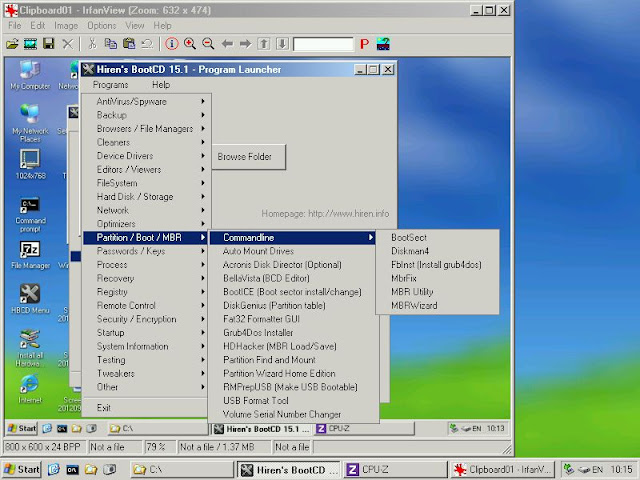Click the red P properties icon

coord(364,44)
